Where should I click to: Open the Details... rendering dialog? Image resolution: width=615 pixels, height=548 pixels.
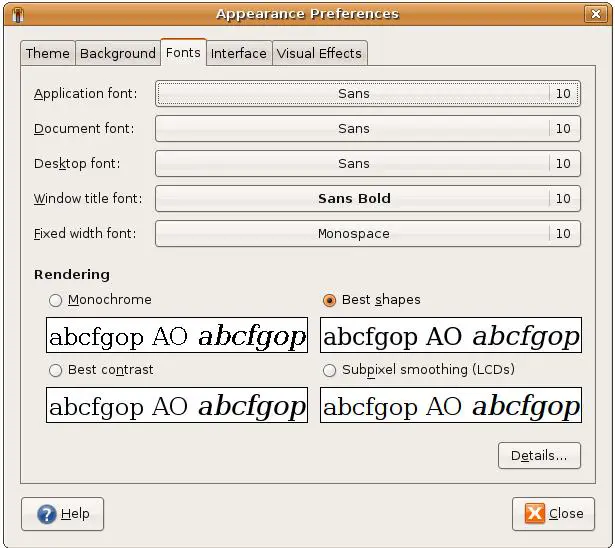coord(539,455)
